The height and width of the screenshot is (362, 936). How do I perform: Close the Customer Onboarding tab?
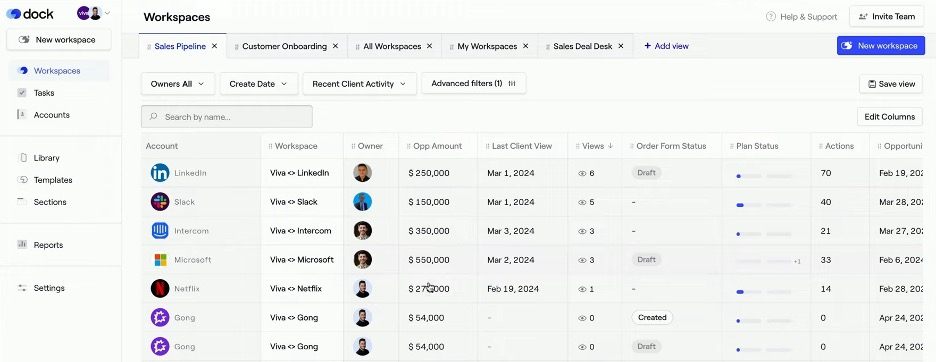coord(335,46)
